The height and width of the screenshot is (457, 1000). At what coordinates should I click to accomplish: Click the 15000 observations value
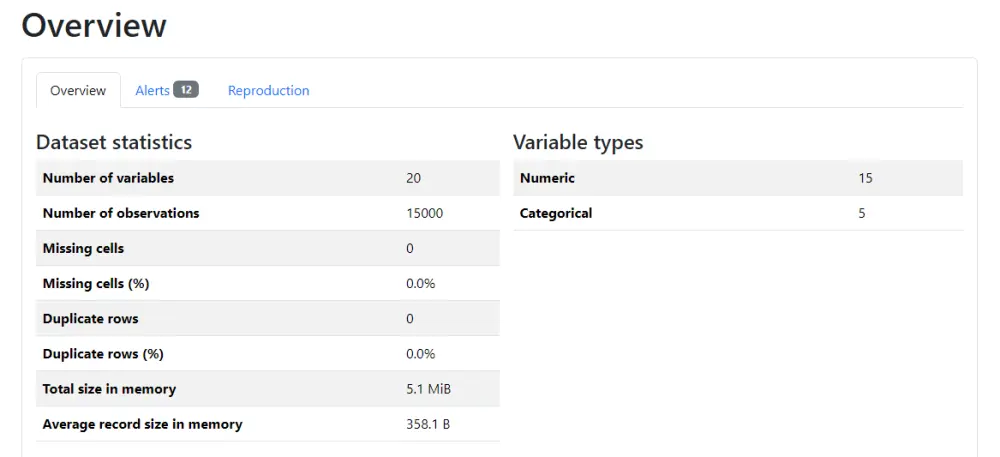pyautogui.click(x=424, y=213)
